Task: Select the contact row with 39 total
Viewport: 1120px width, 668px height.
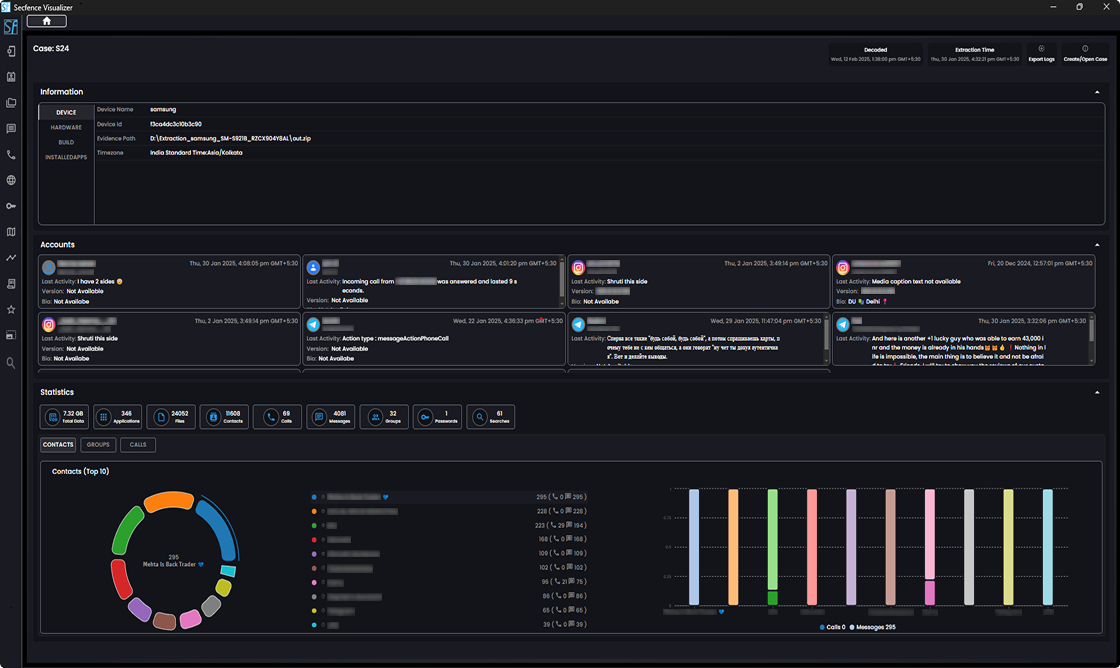Action: [x=449, y=624]
